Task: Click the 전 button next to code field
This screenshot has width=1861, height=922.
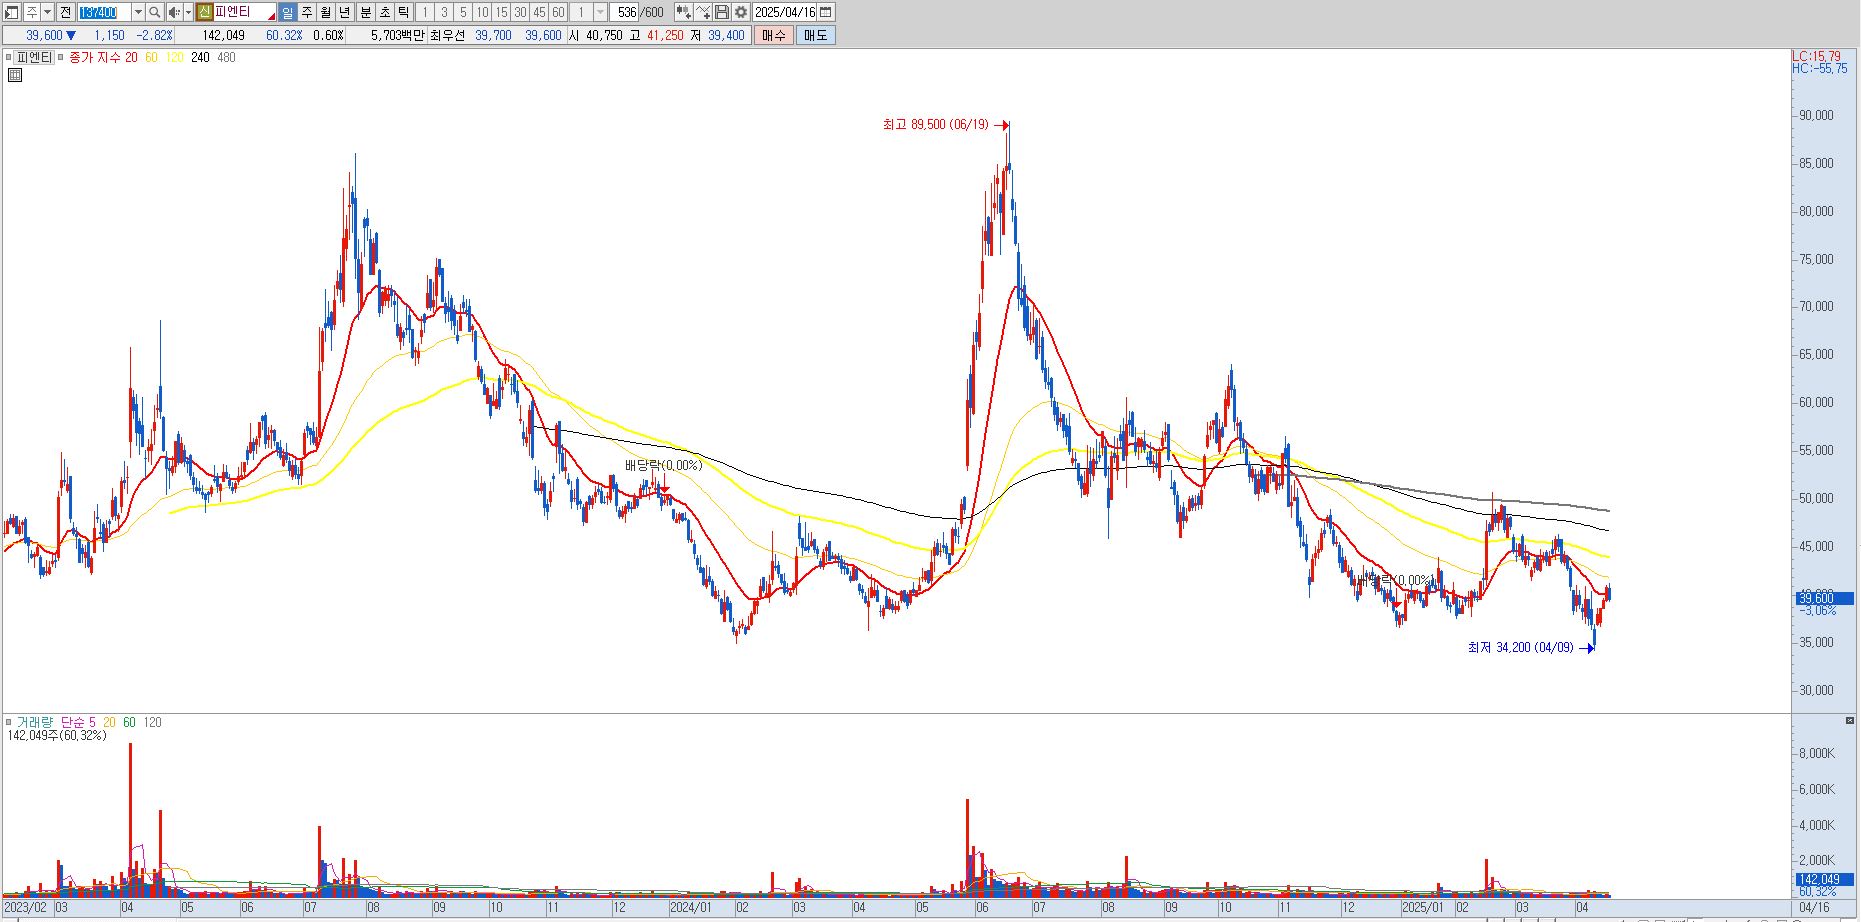Action: coord(65,12)
